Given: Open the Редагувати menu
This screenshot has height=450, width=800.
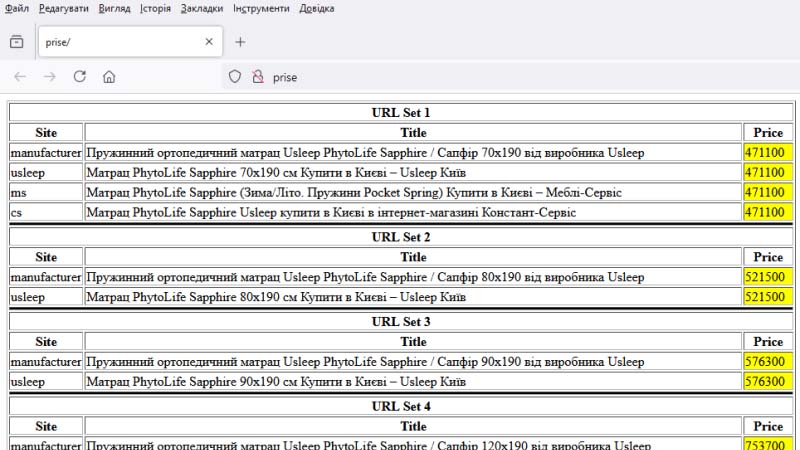Looking at the screenshot, I should [64, 9].
